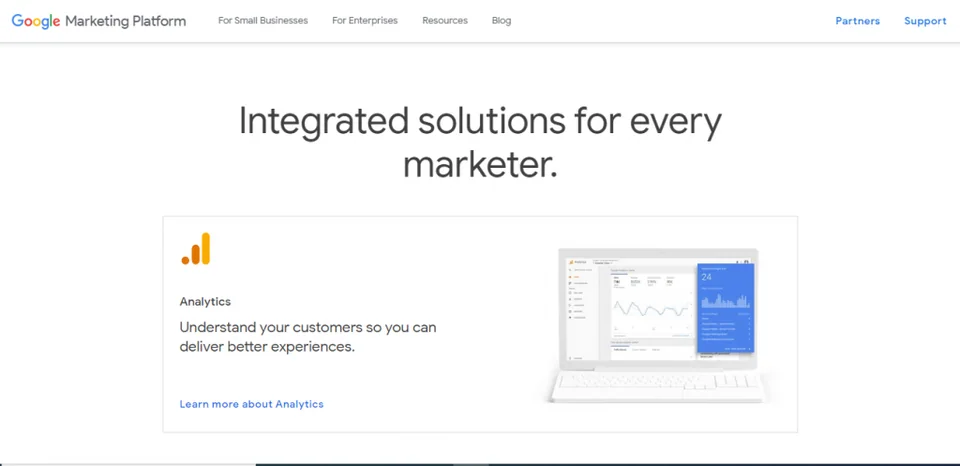Click the orange Analytics bar-chart icon
This screenshot has width=960, height=466.
196,249
